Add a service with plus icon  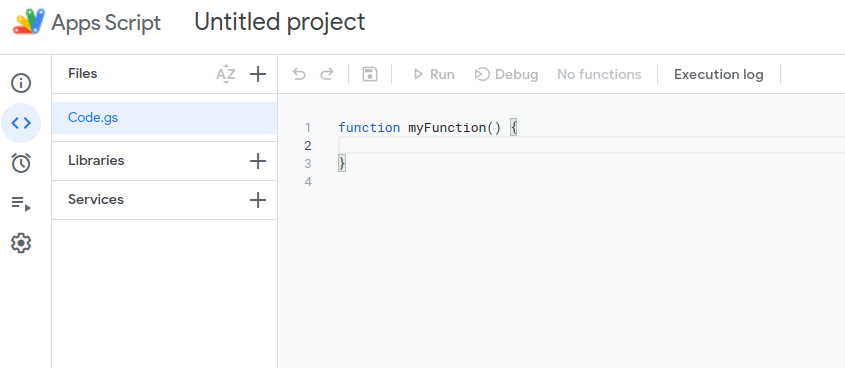click(258, 200)
